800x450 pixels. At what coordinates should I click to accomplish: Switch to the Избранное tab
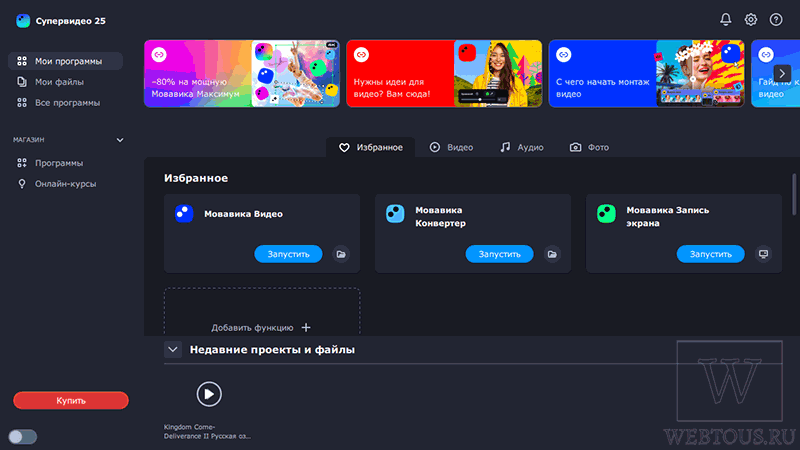coord(370,147)
